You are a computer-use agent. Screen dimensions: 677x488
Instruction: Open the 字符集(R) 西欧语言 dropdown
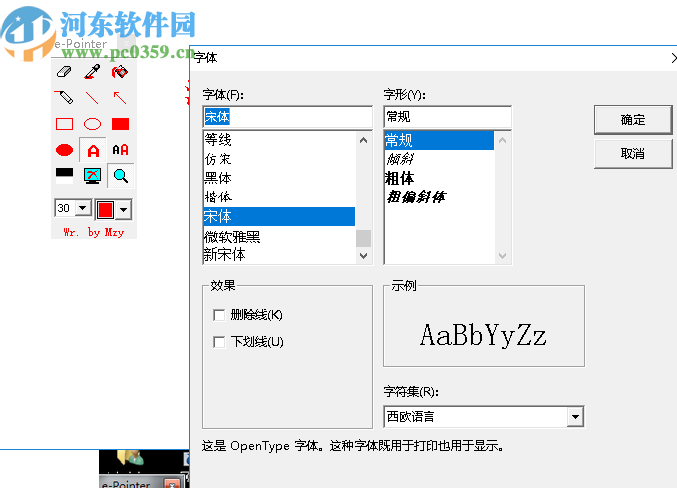point(484,417)
